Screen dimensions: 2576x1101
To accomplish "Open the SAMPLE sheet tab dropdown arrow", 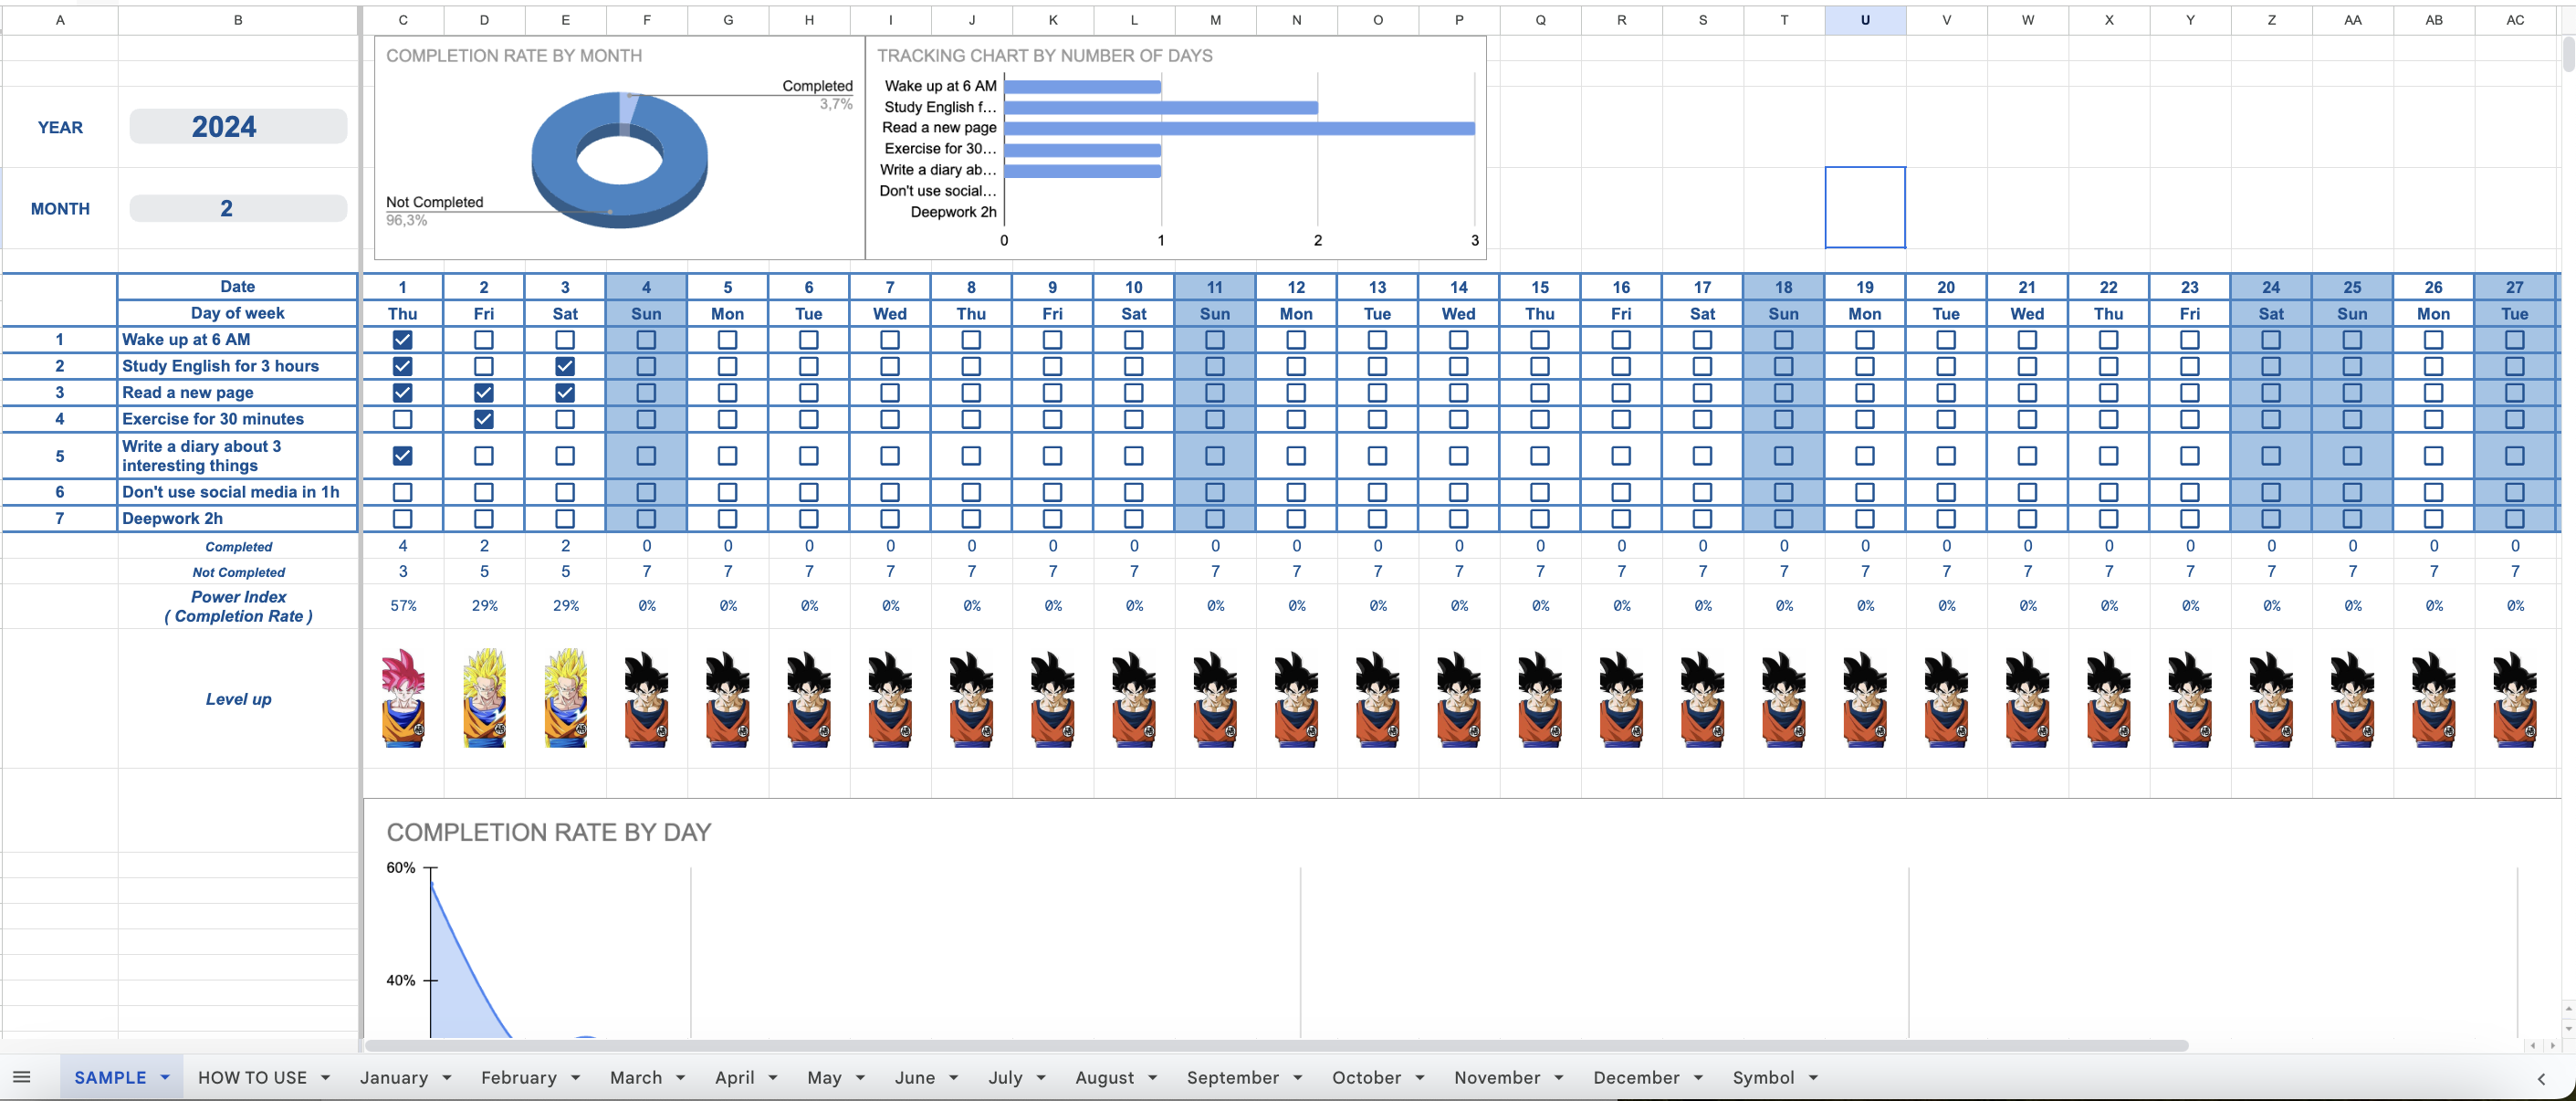I will (165, 1077).
